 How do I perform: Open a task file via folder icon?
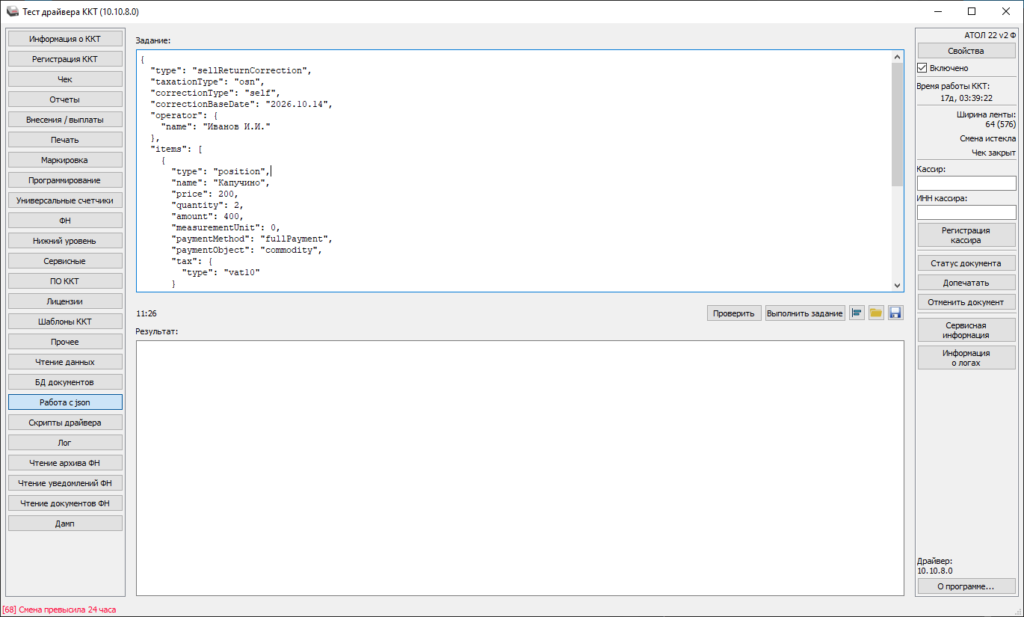click(876, 313)
